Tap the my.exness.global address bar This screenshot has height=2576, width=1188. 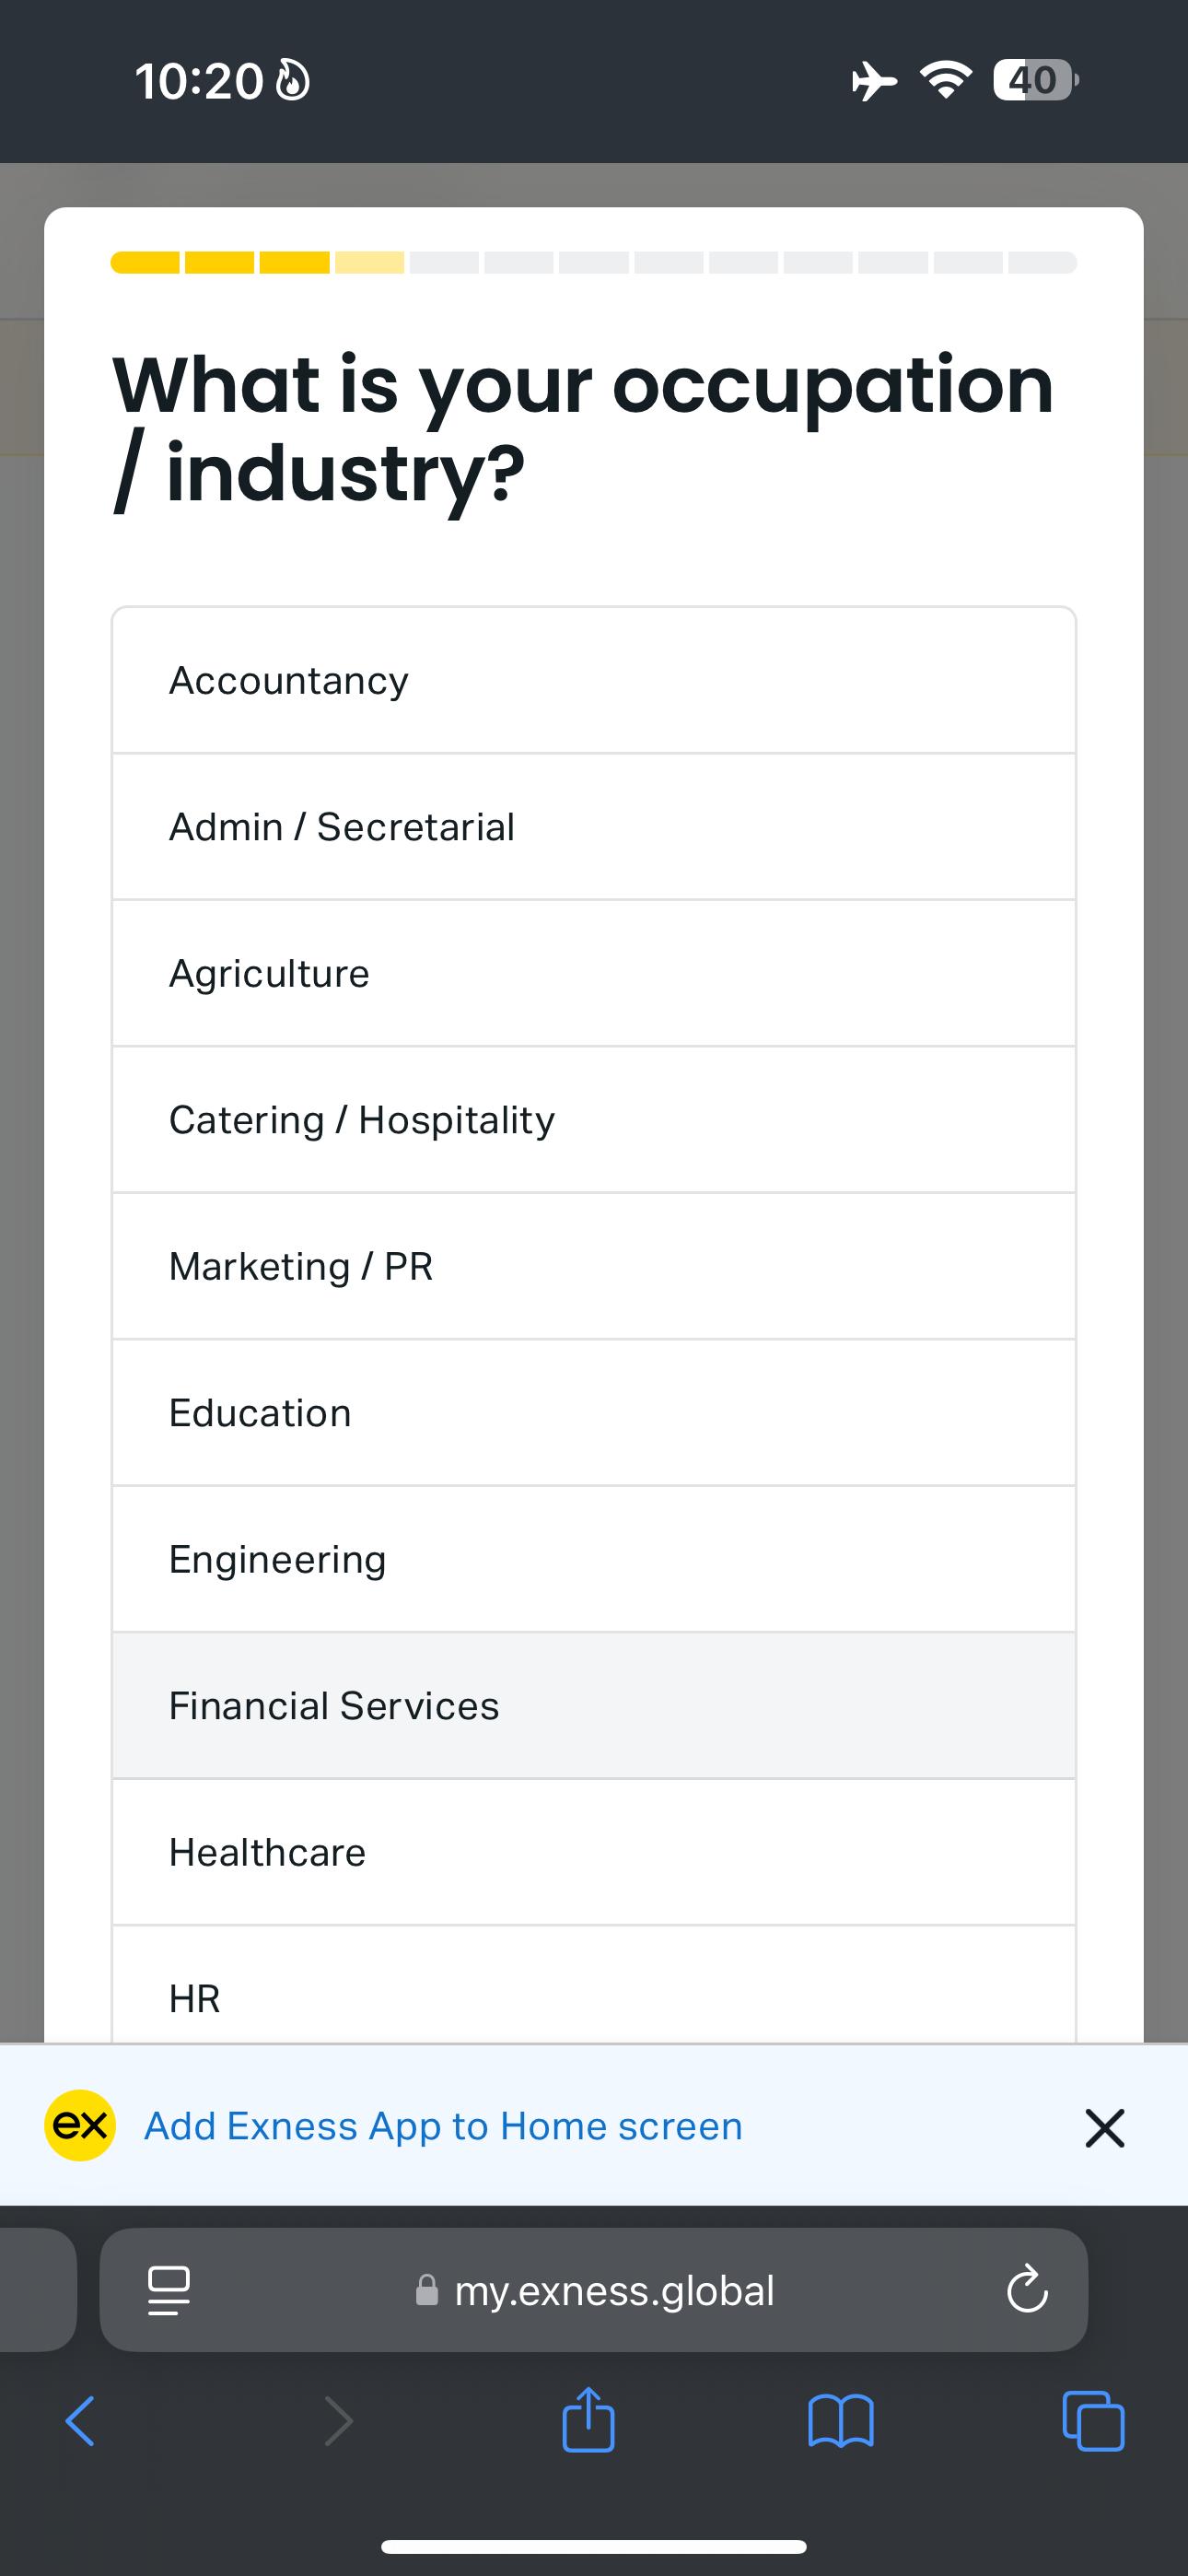coord(594,2290)
